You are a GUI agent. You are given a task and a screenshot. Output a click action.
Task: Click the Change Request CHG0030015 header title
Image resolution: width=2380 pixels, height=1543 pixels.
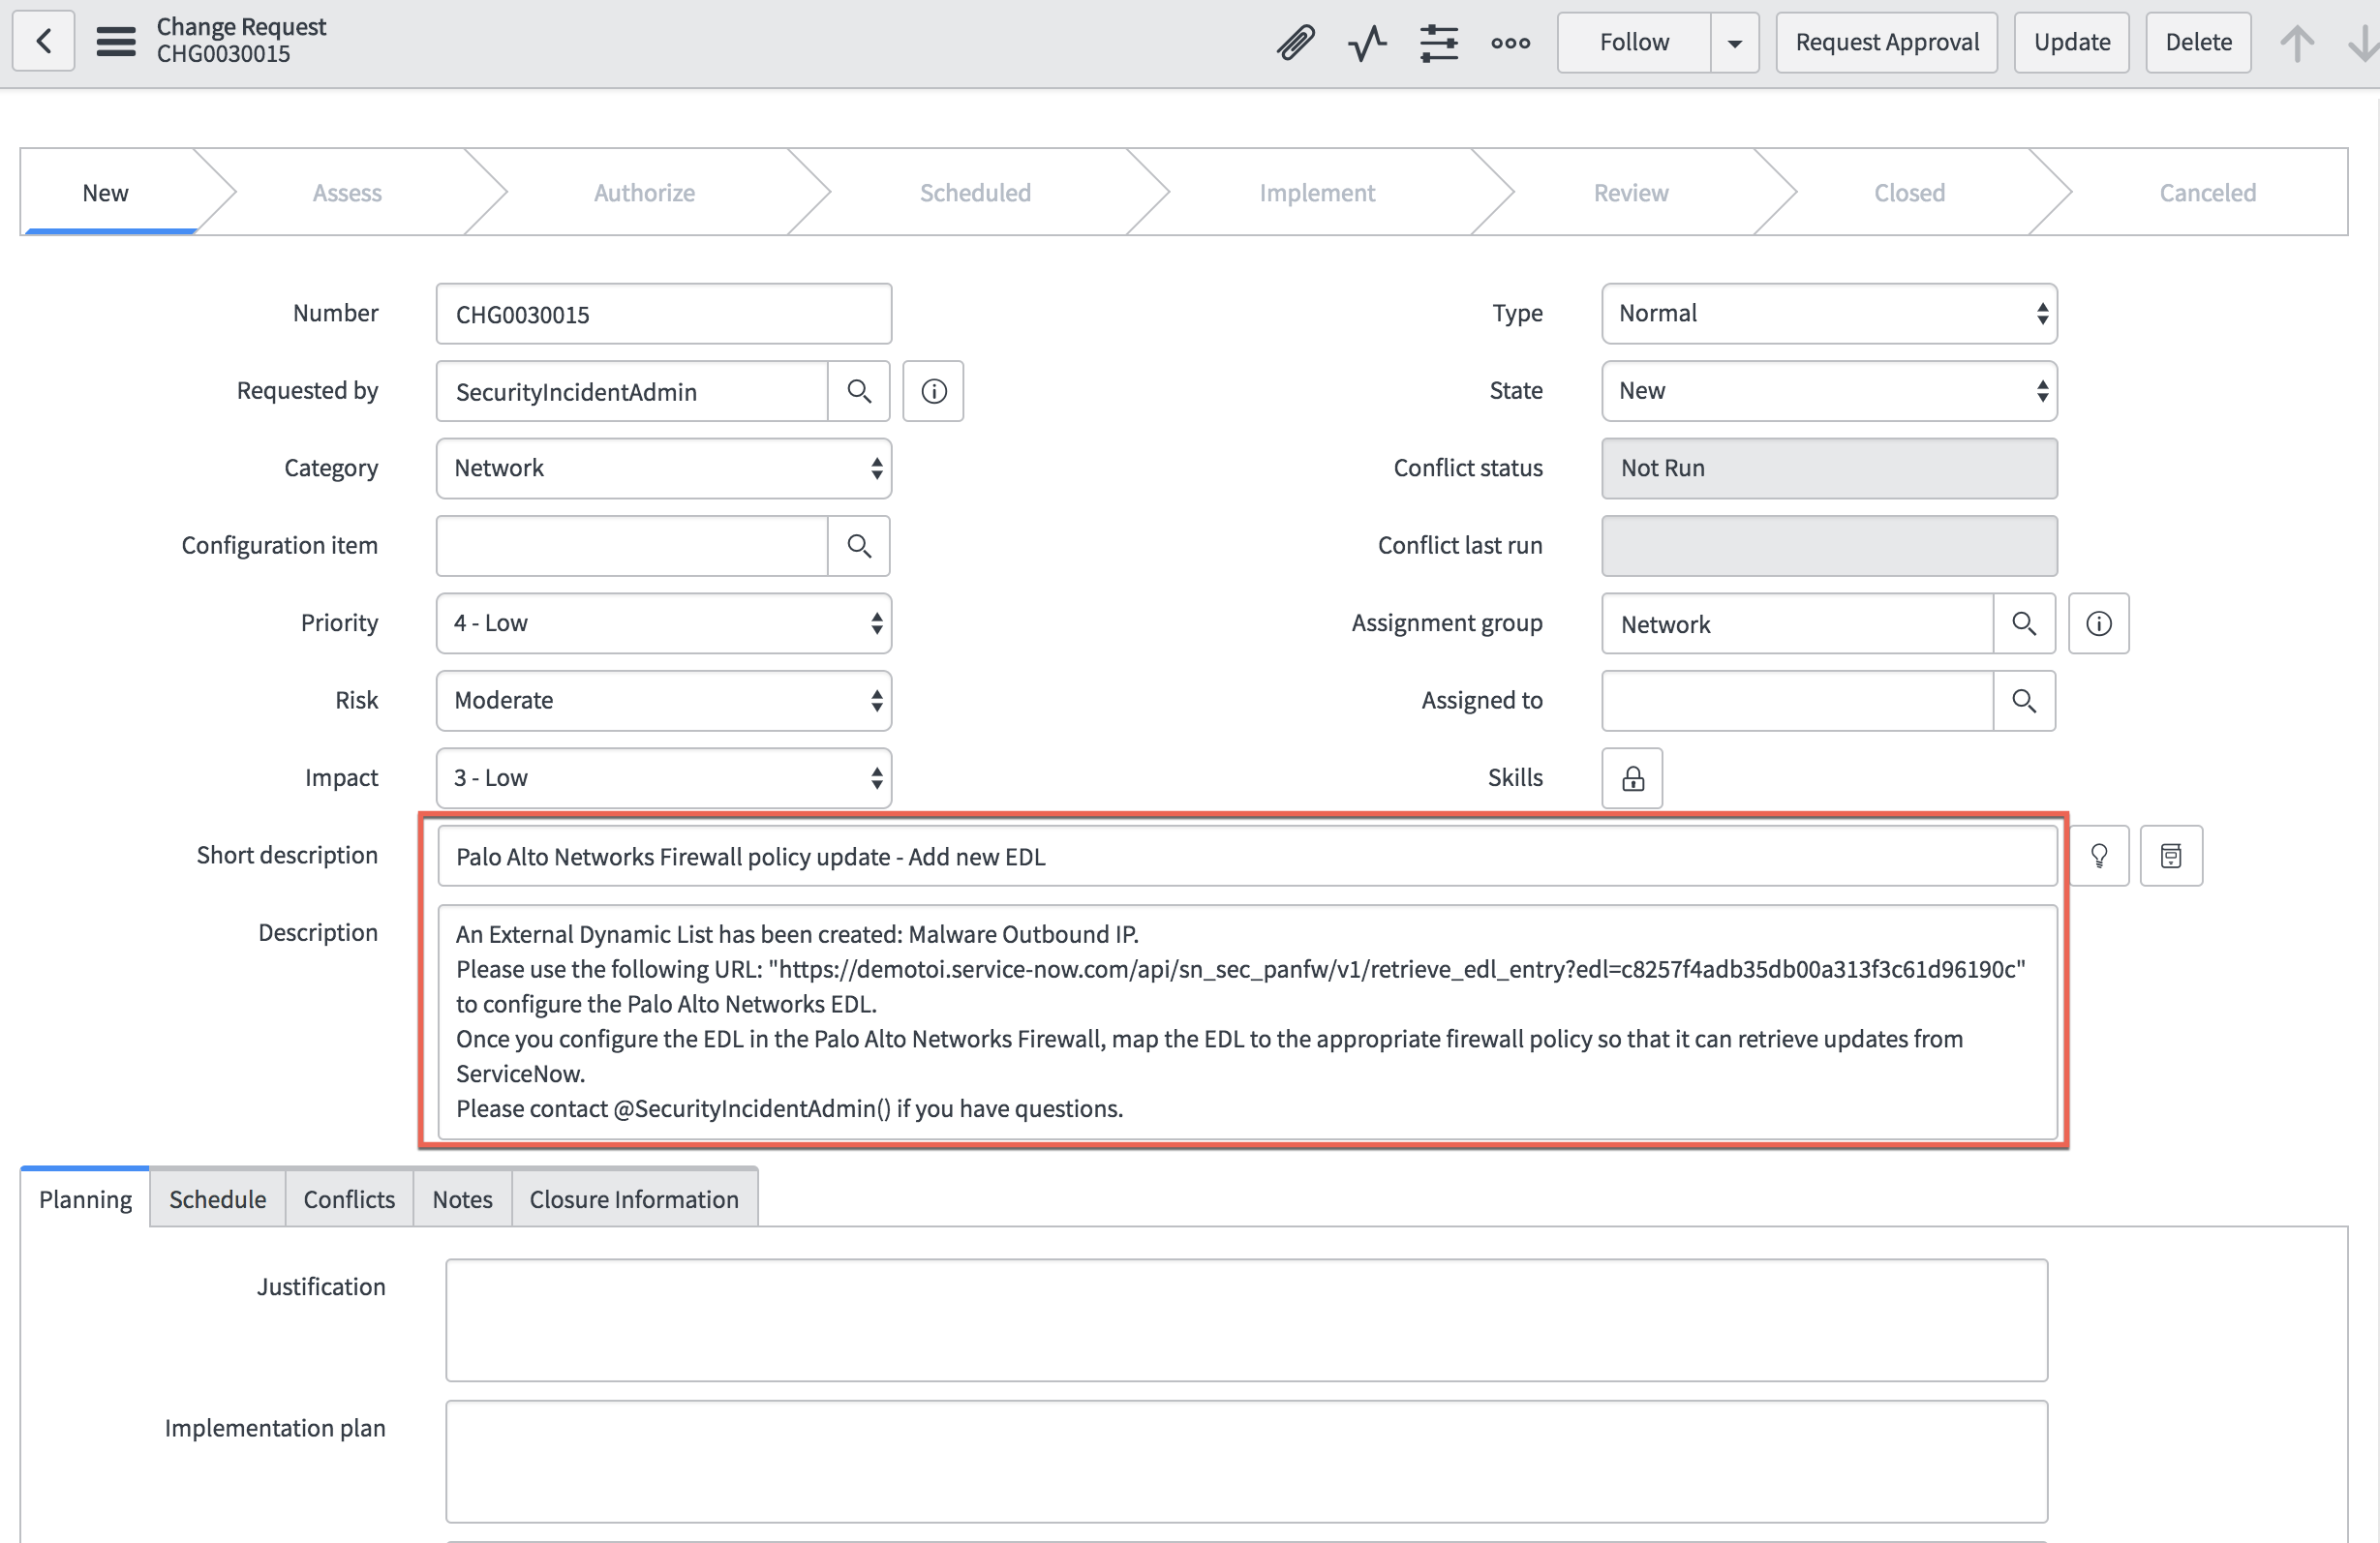point(241,40)
